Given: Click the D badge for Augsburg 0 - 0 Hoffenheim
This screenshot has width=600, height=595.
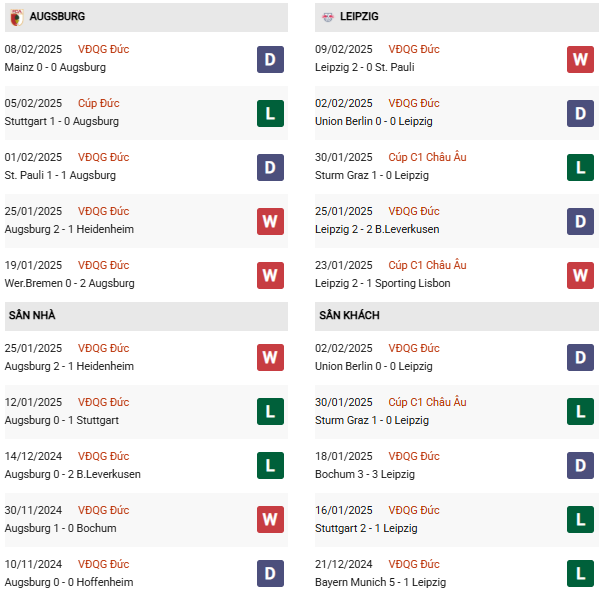Looking at the screenshot, I should (x=270, y=574).
